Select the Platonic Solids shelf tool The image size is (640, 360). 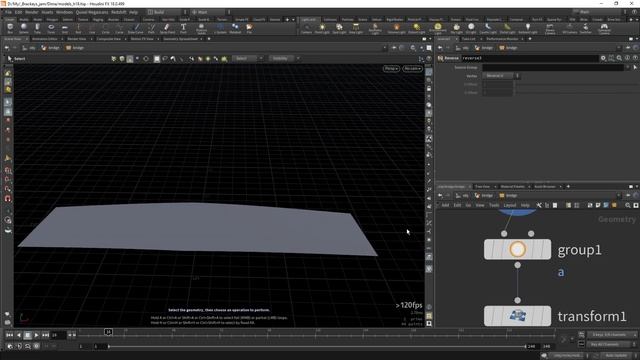click(201, 29)
